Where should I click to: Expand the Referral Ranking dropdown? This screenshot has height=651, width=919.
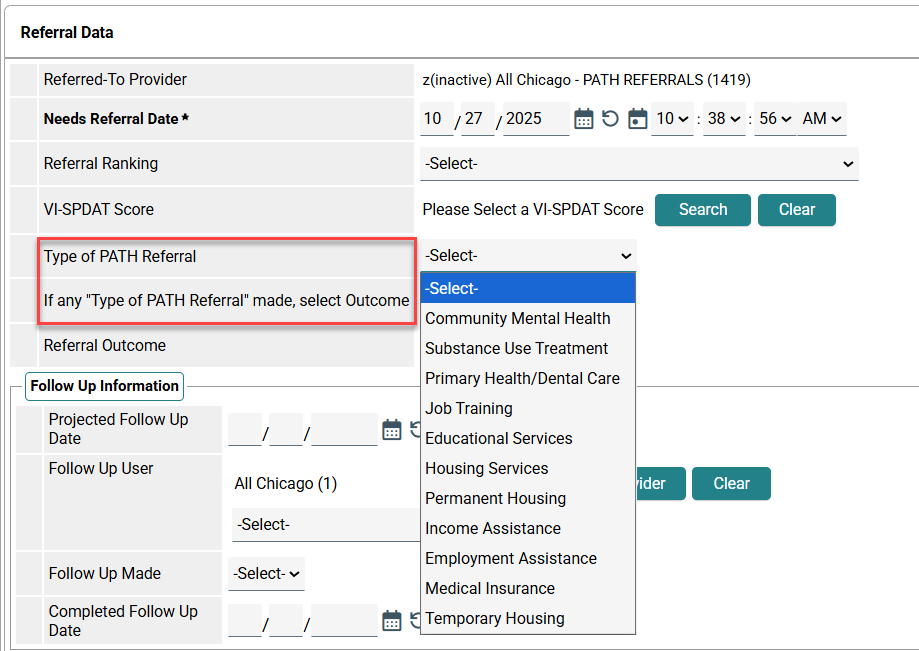click(x=639, y=163)
